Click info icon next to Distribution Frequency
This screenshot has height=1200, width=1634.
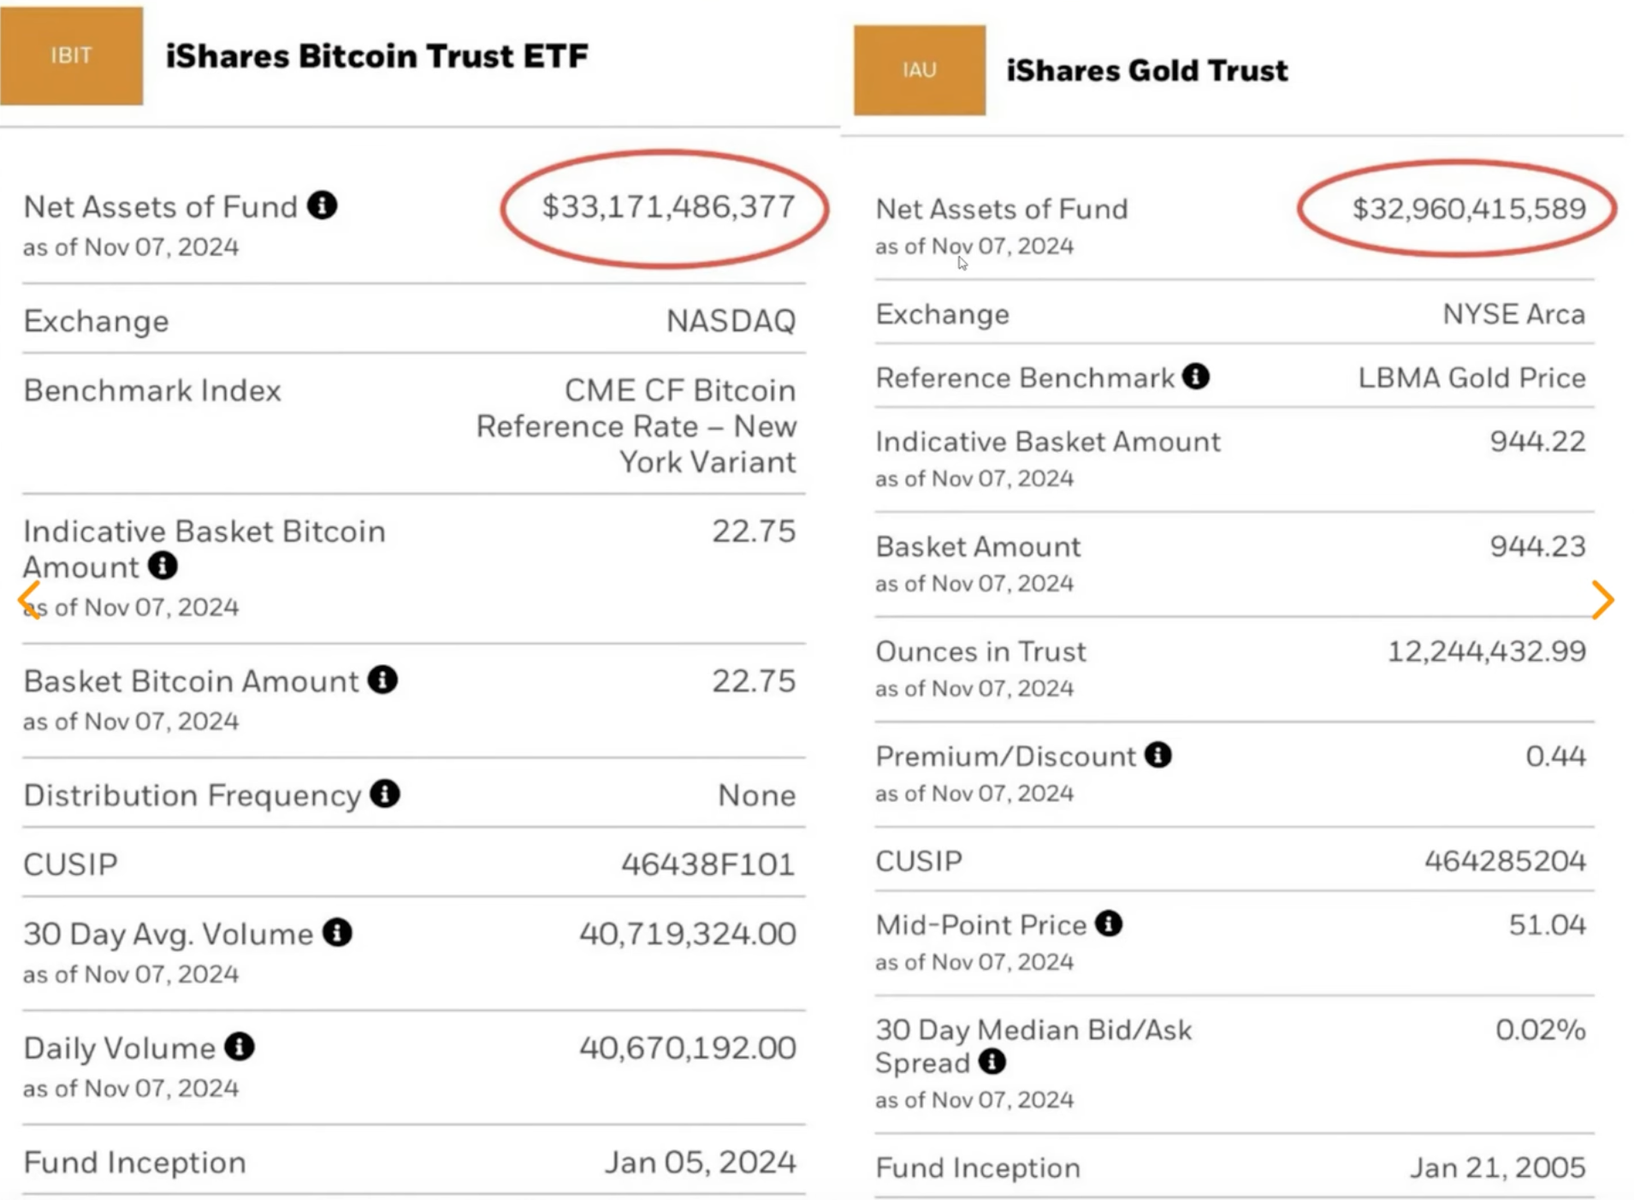pyautogui.click(x=385, y=794)
